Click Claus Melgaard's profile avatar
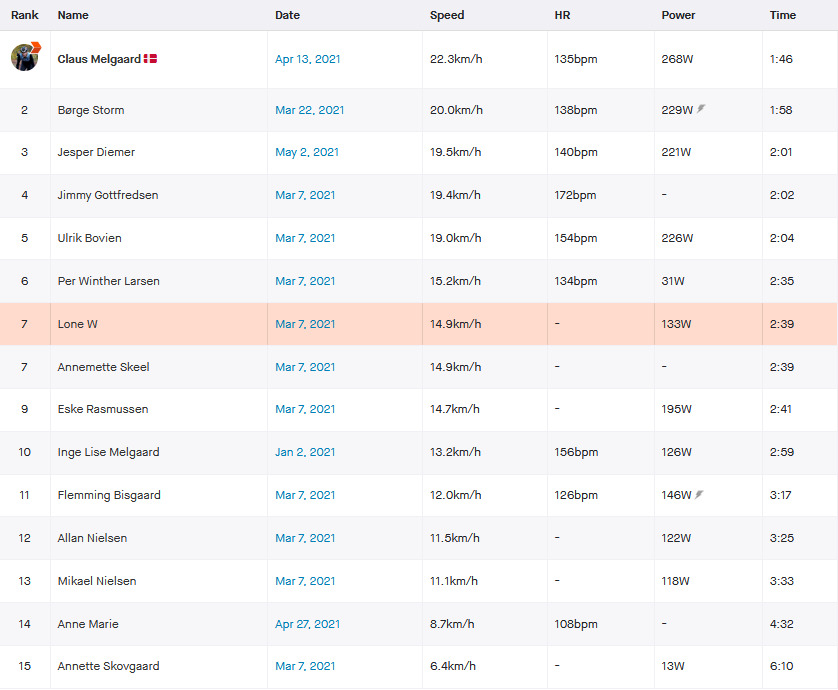 pos(25,57)
